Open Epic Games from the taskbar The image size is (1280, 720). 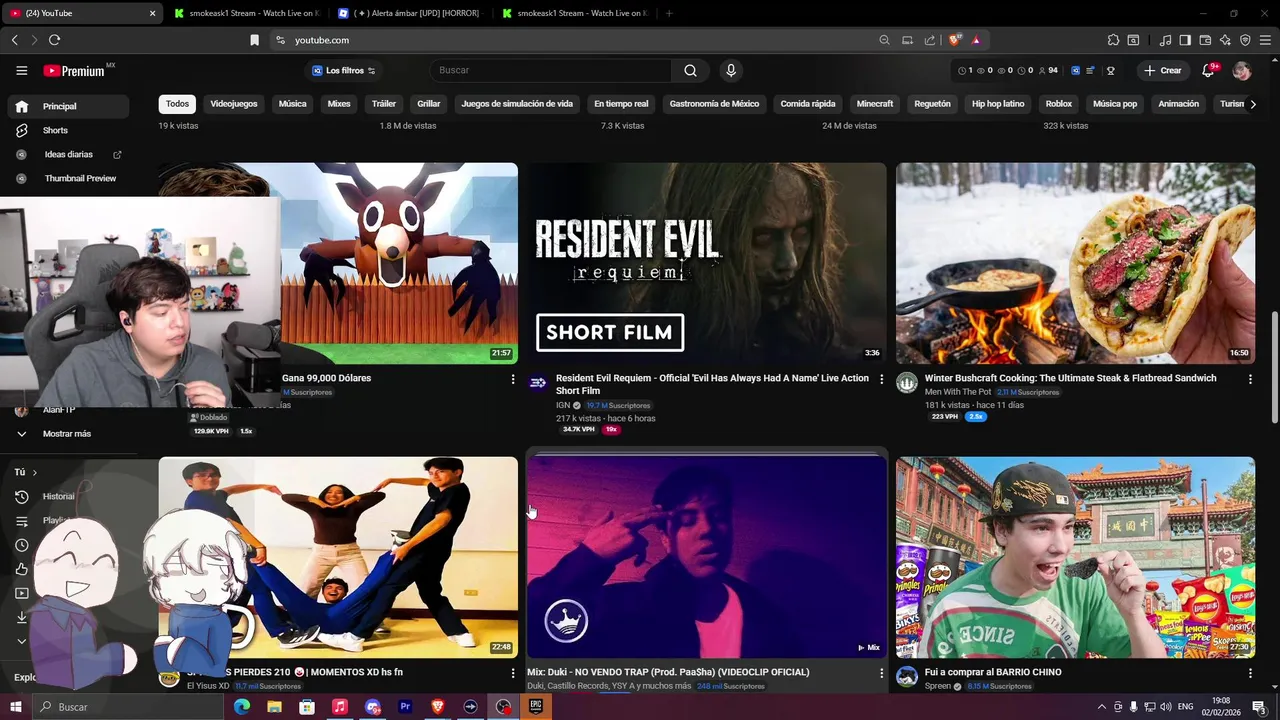click(x=536, y=707)
